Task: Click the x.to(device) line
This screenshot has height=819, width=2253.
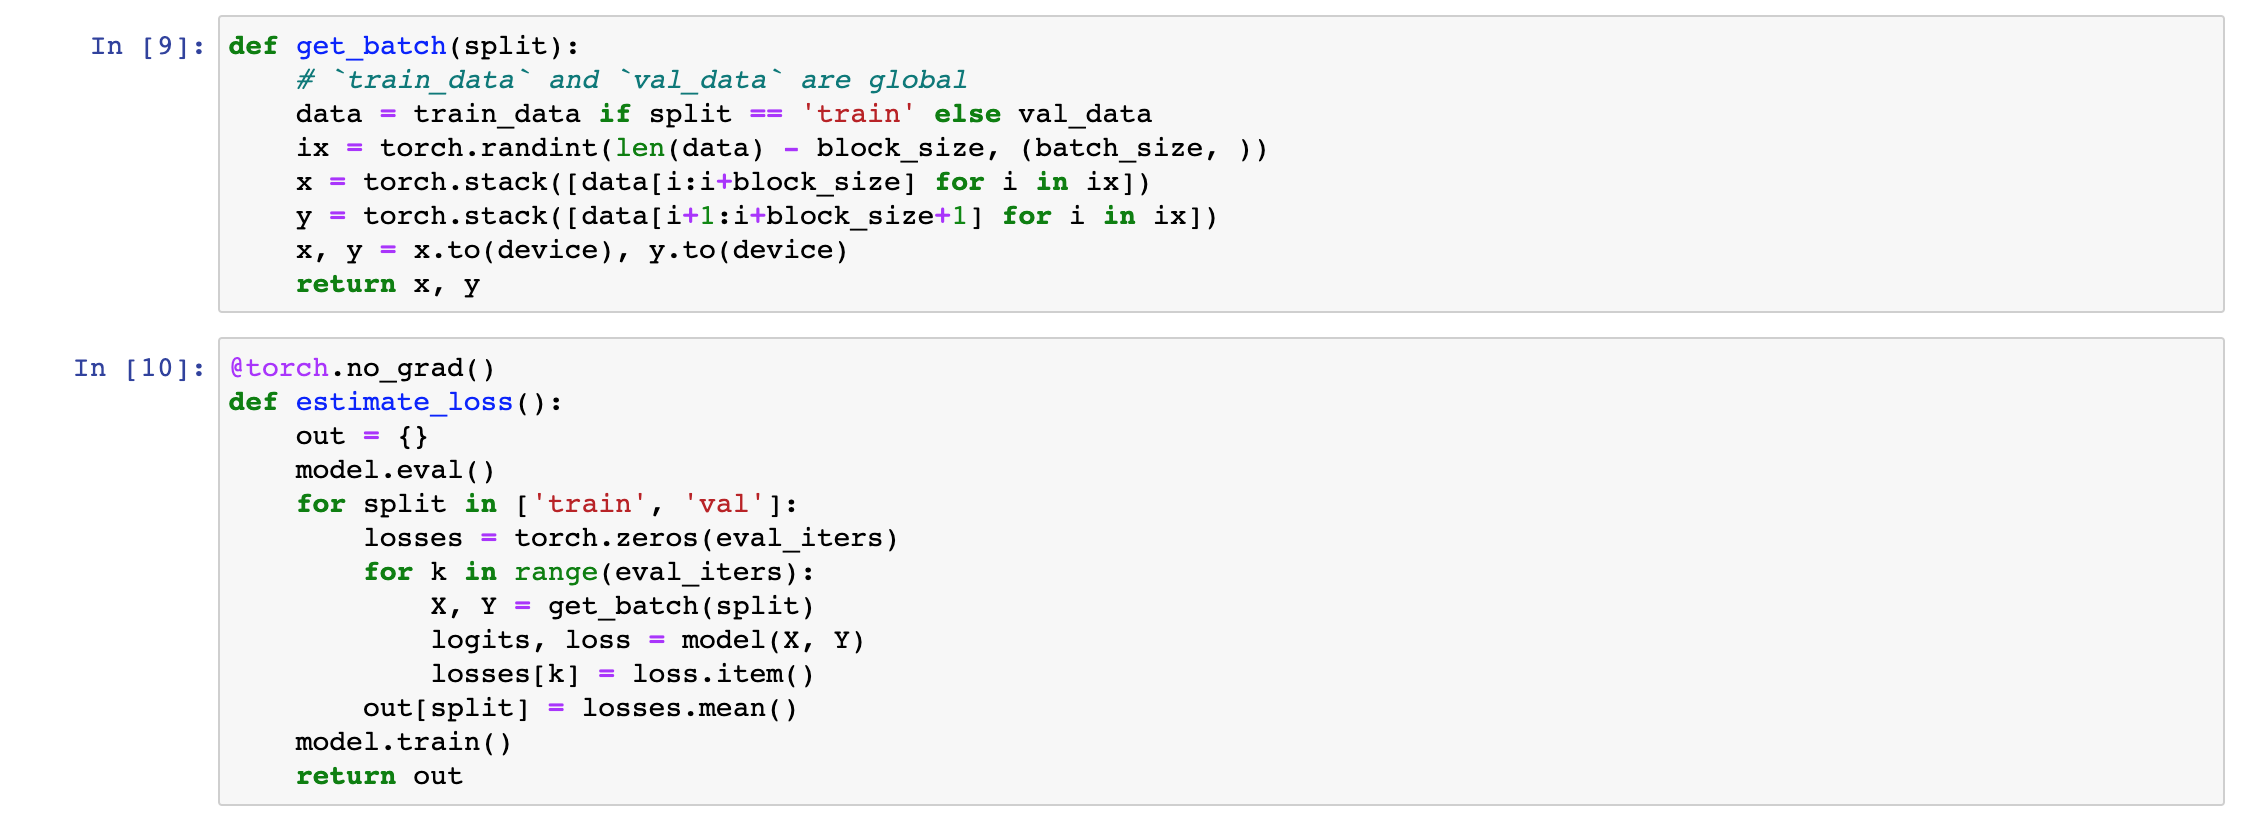Action: pyautogui.click(x=572, y=250)
